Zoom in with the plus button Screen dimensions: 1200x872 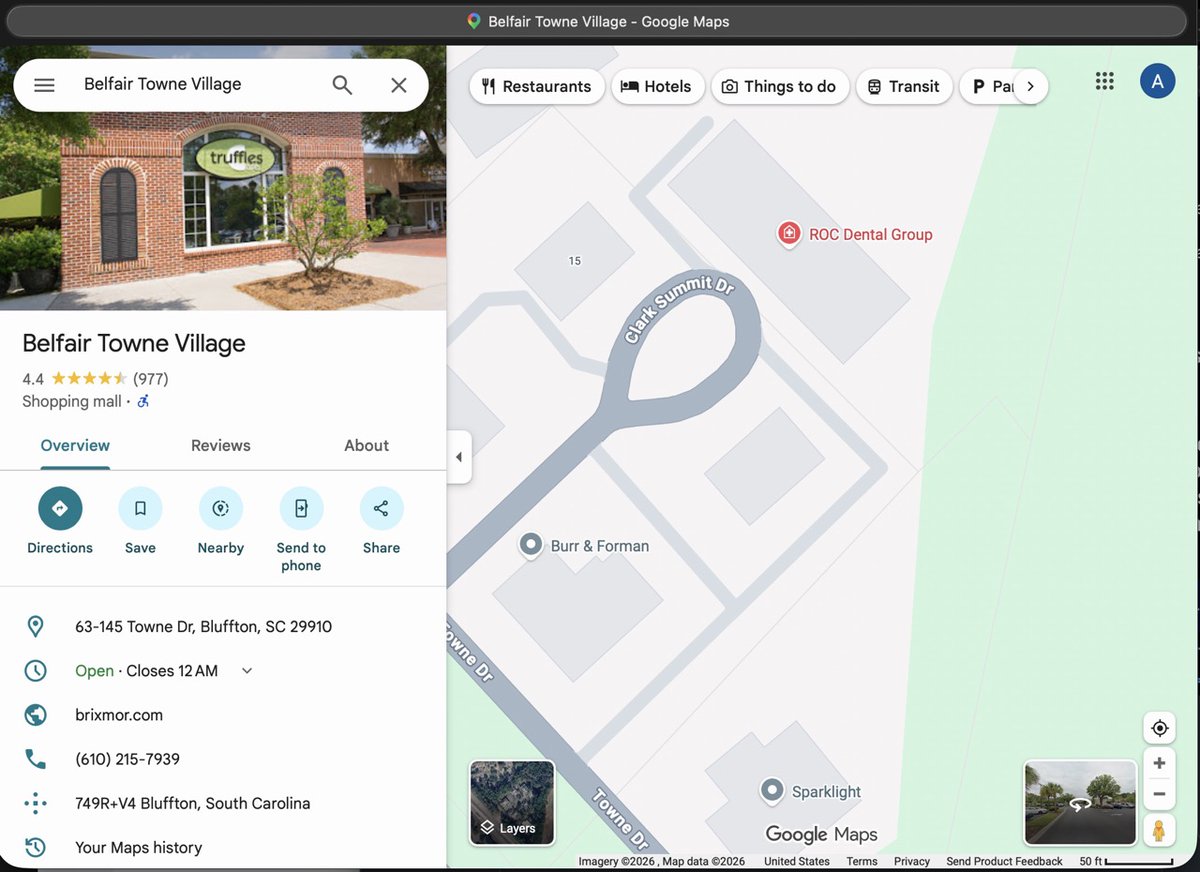1159,763
